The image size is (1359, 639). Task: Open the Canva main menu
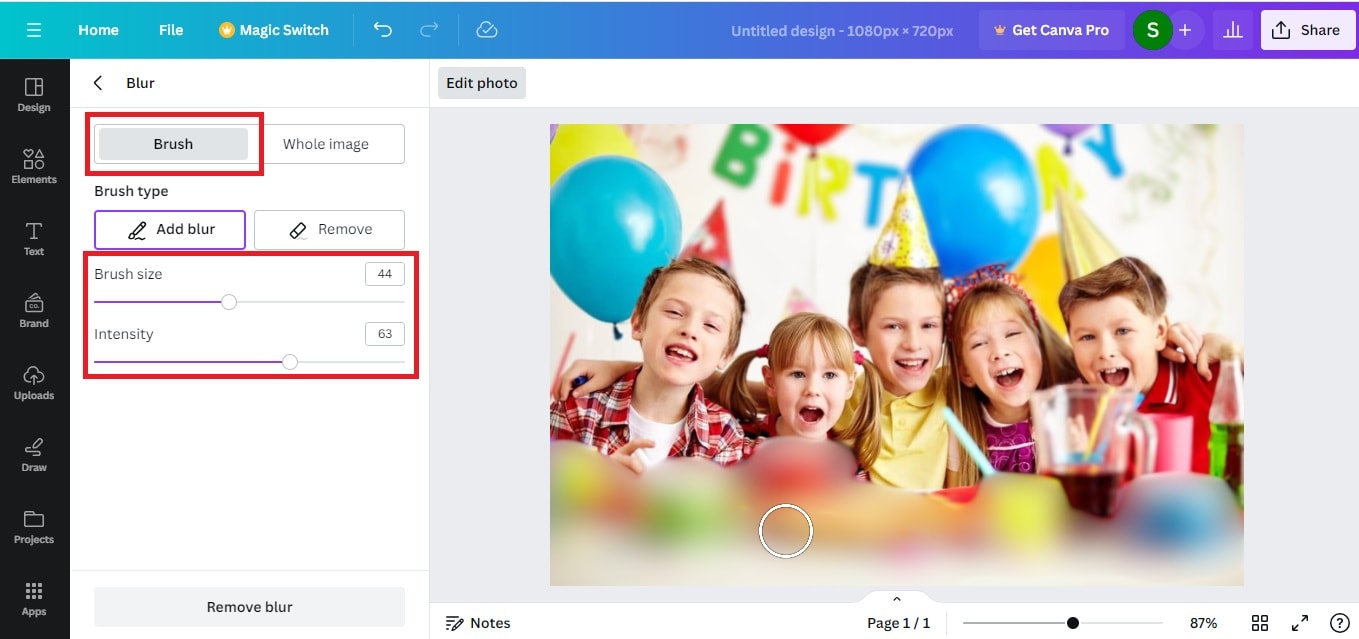coord(33,29)
